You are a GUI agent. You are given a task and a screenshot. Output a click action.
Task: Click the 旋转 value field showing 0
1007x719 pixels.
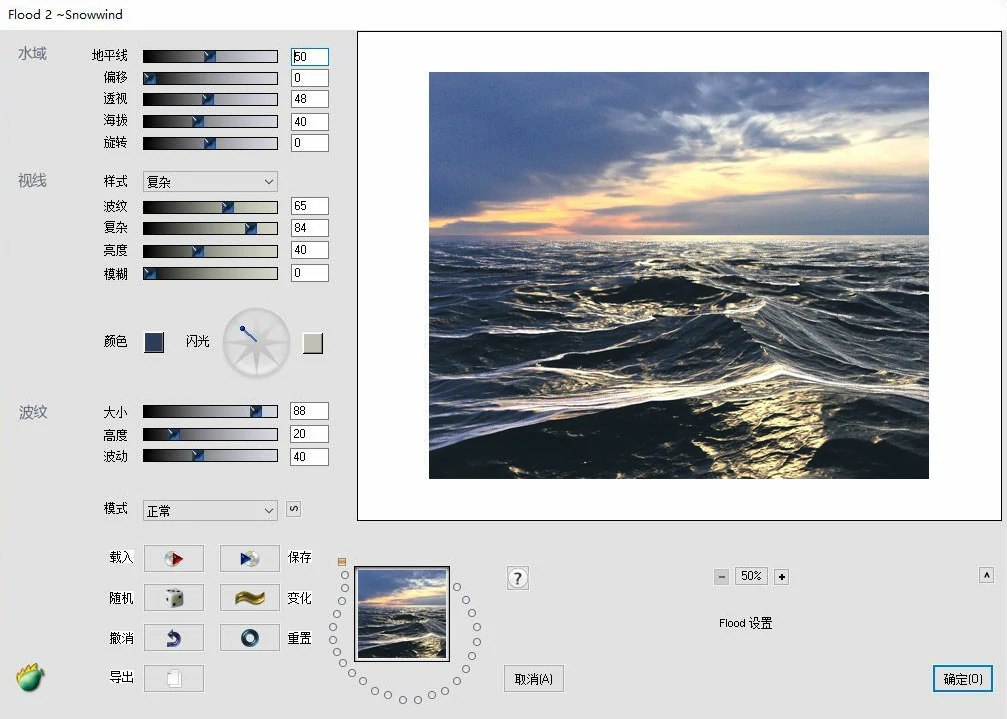(x=310, y=143)
